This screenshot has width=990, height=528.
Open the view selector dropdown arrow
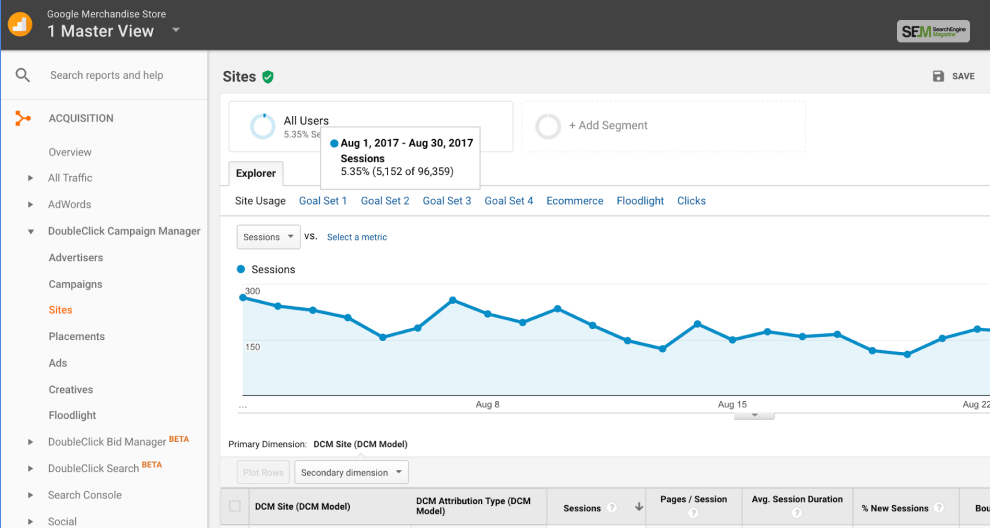[x=176, y=30]
